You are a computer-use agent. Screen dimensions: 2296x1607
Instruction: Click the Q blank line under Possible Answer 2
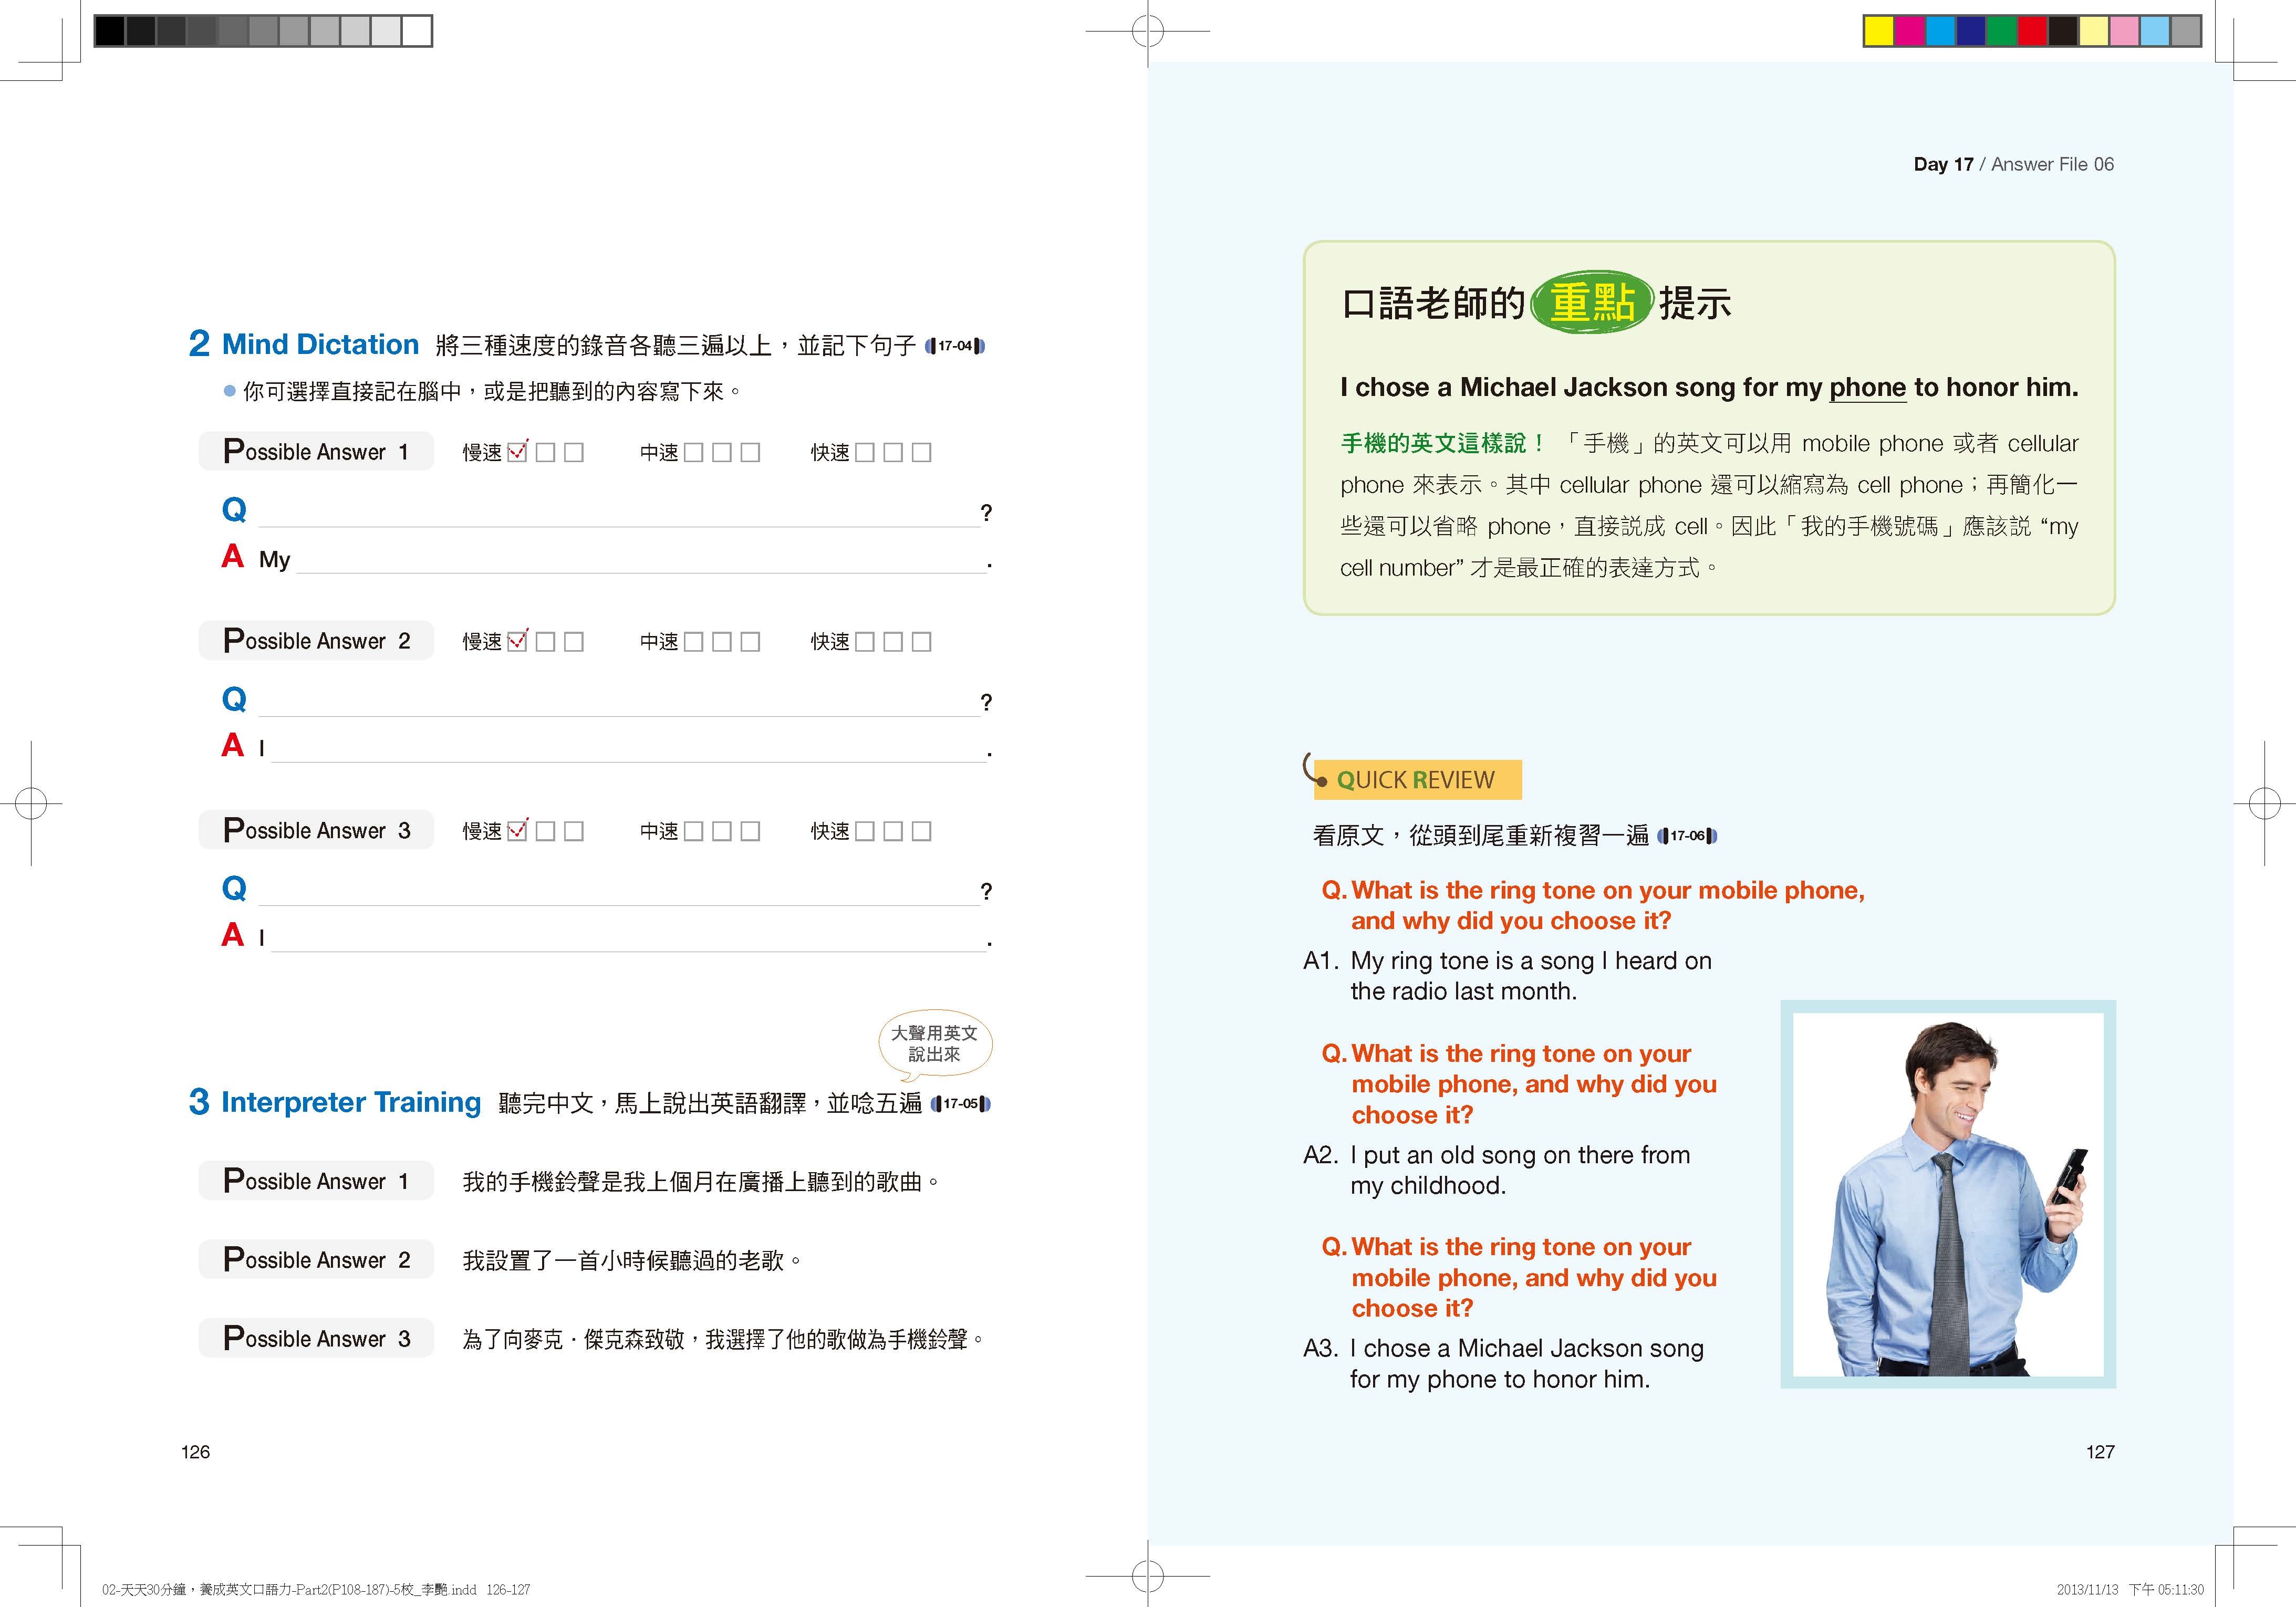[x=619, y=702]
